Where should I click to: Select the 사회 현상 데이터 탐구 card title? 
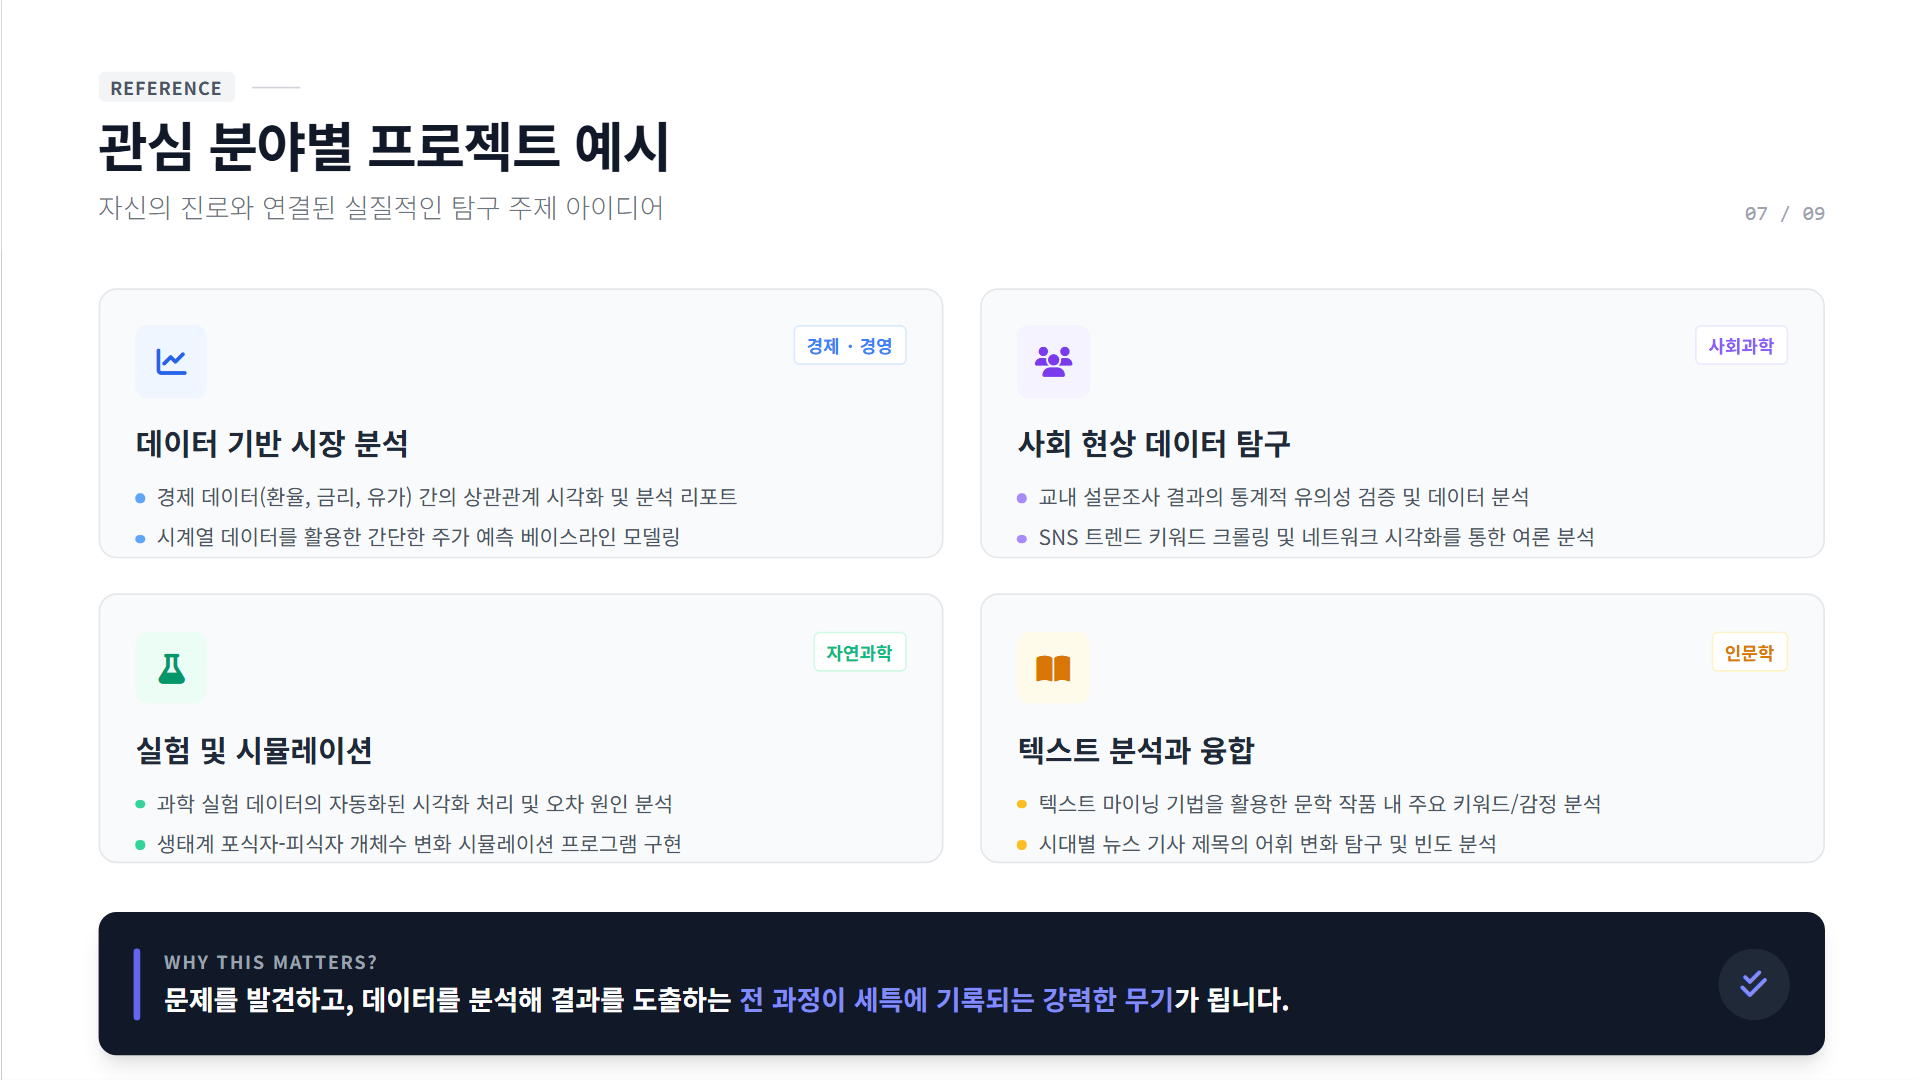pos(1154,444)
